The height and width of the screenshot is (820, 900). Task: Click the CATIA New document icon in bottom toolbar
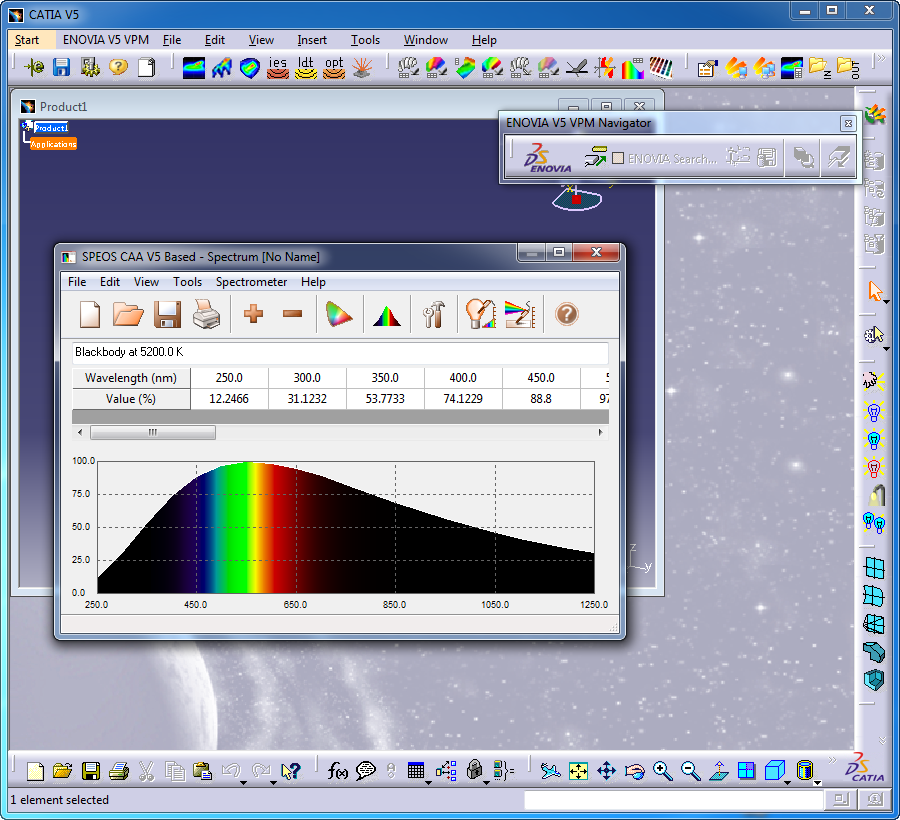(35, 771)
